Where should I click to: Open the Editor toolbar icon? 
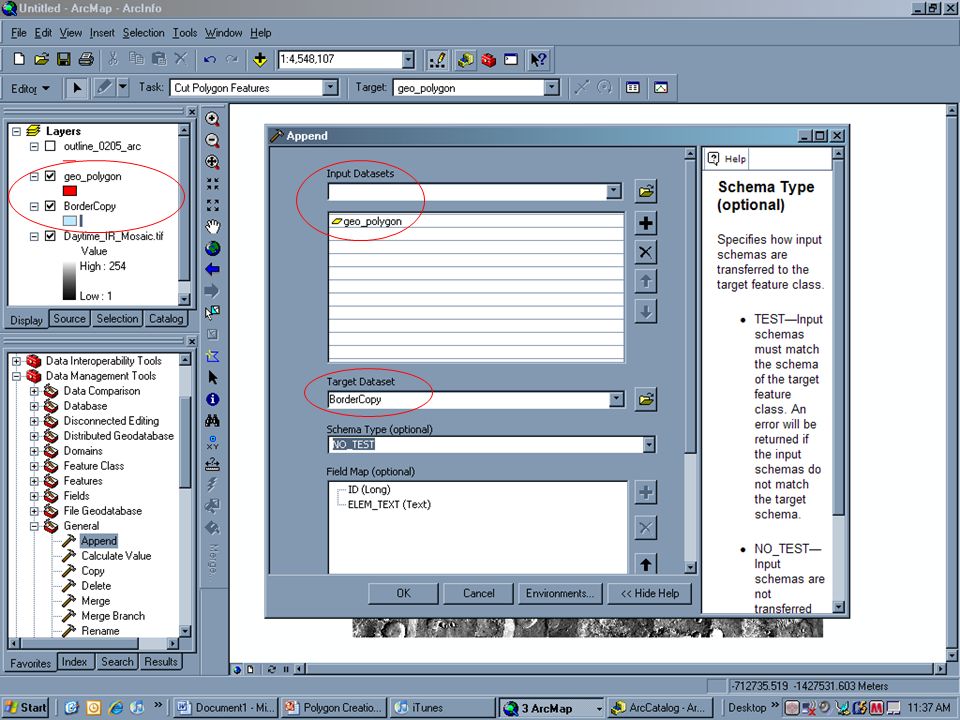[437, 59]
